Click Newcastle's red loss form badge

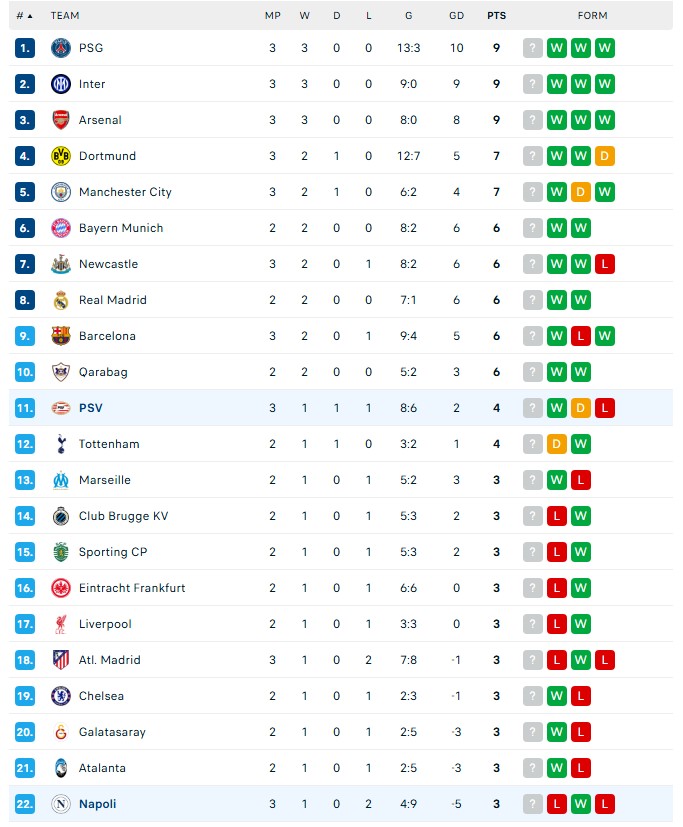(x=604, y=264)
